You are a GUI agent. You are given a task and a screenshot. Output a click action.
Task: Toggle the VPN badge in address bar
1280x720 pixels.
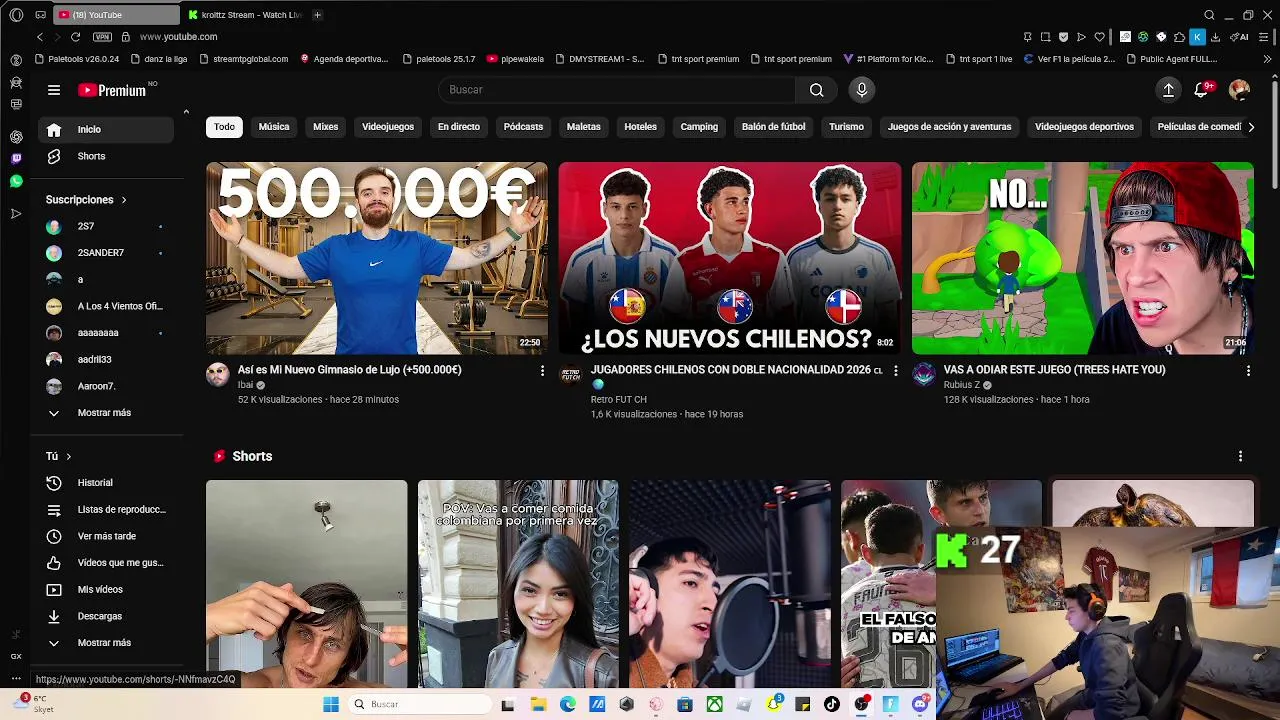click(102, 37)
